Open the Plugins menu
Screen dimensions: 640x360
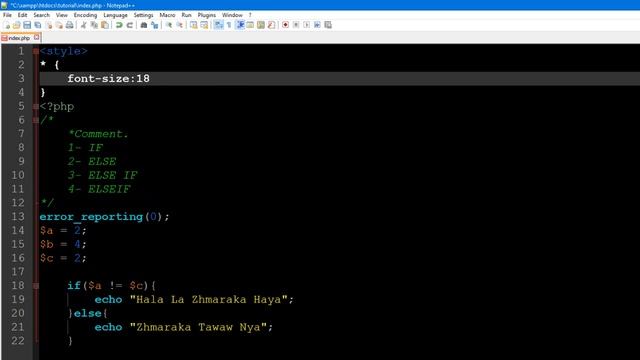[x=207, y=15]
